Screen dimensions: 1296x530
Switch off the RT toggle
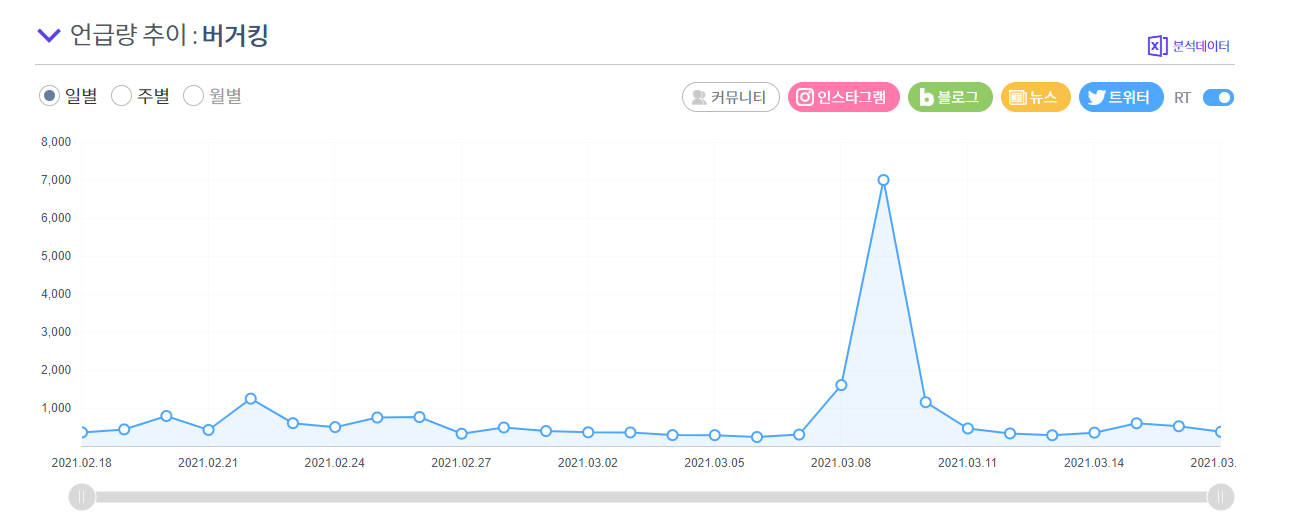1218,97
